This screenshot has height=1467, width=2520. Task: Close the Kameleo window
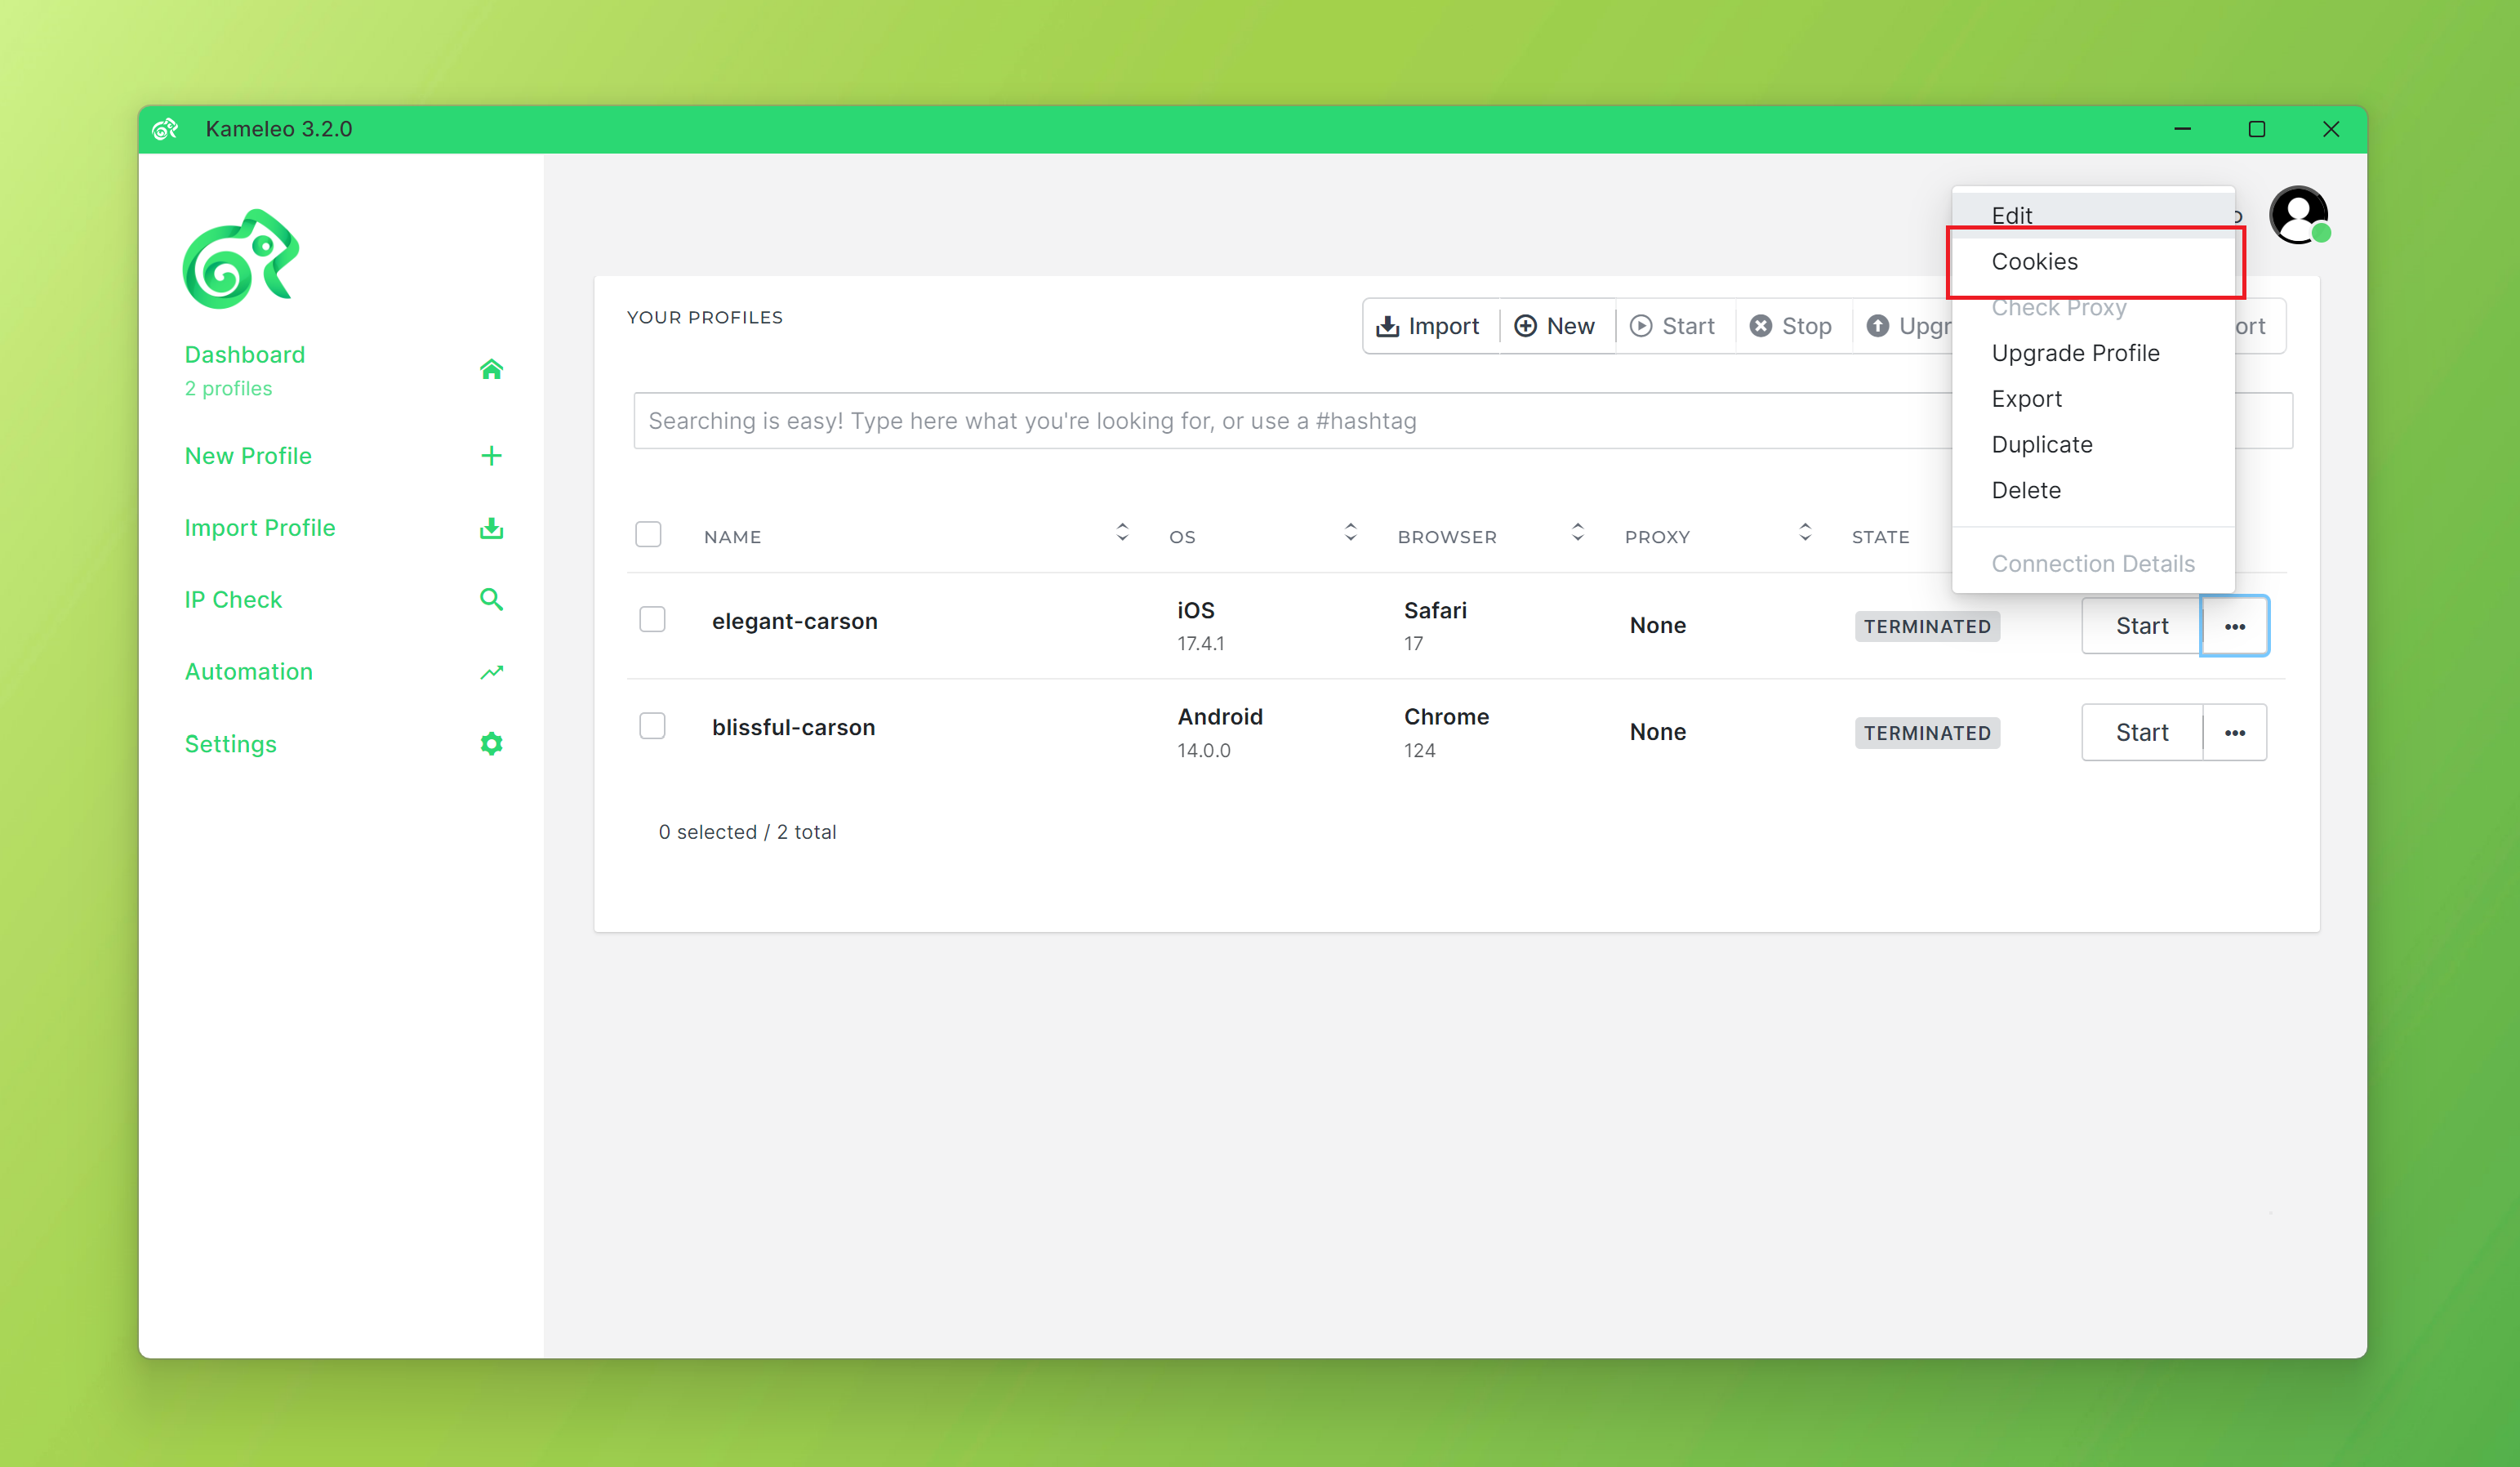pos(2331,129)
